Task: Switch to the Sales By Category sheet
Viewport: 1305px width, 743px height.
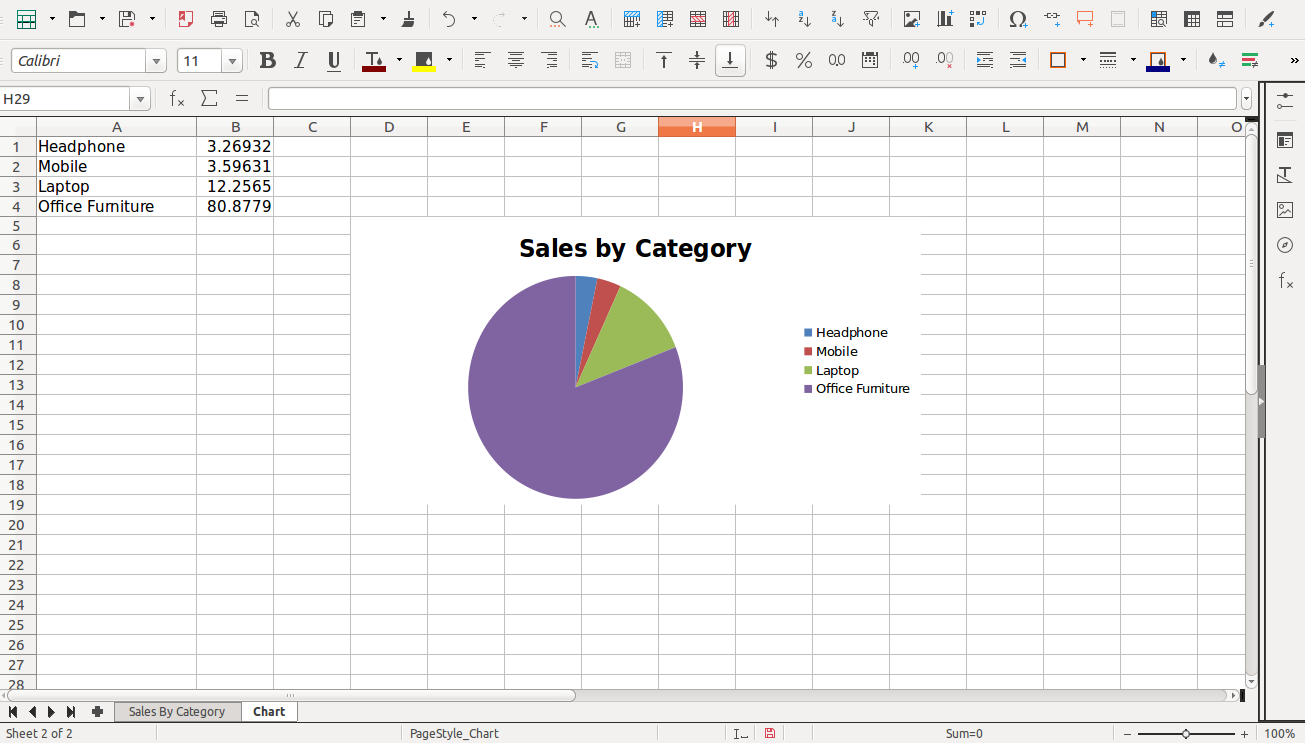Action: [177, 711]
